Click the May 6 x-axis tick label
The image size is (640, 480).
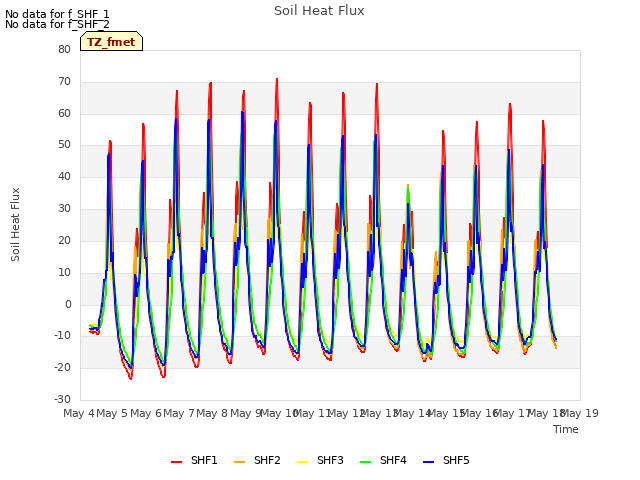[x=146, y=413]
